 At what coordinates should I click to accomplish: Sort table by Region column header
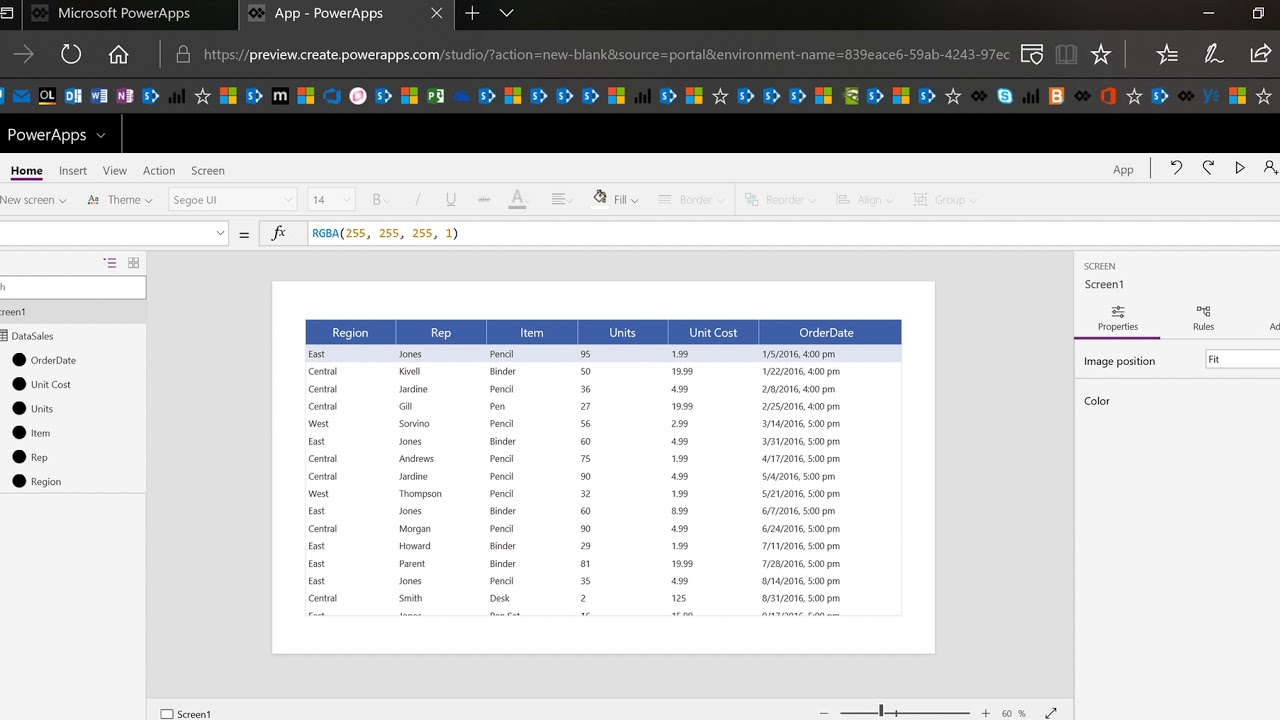click(x=350, y=333)
